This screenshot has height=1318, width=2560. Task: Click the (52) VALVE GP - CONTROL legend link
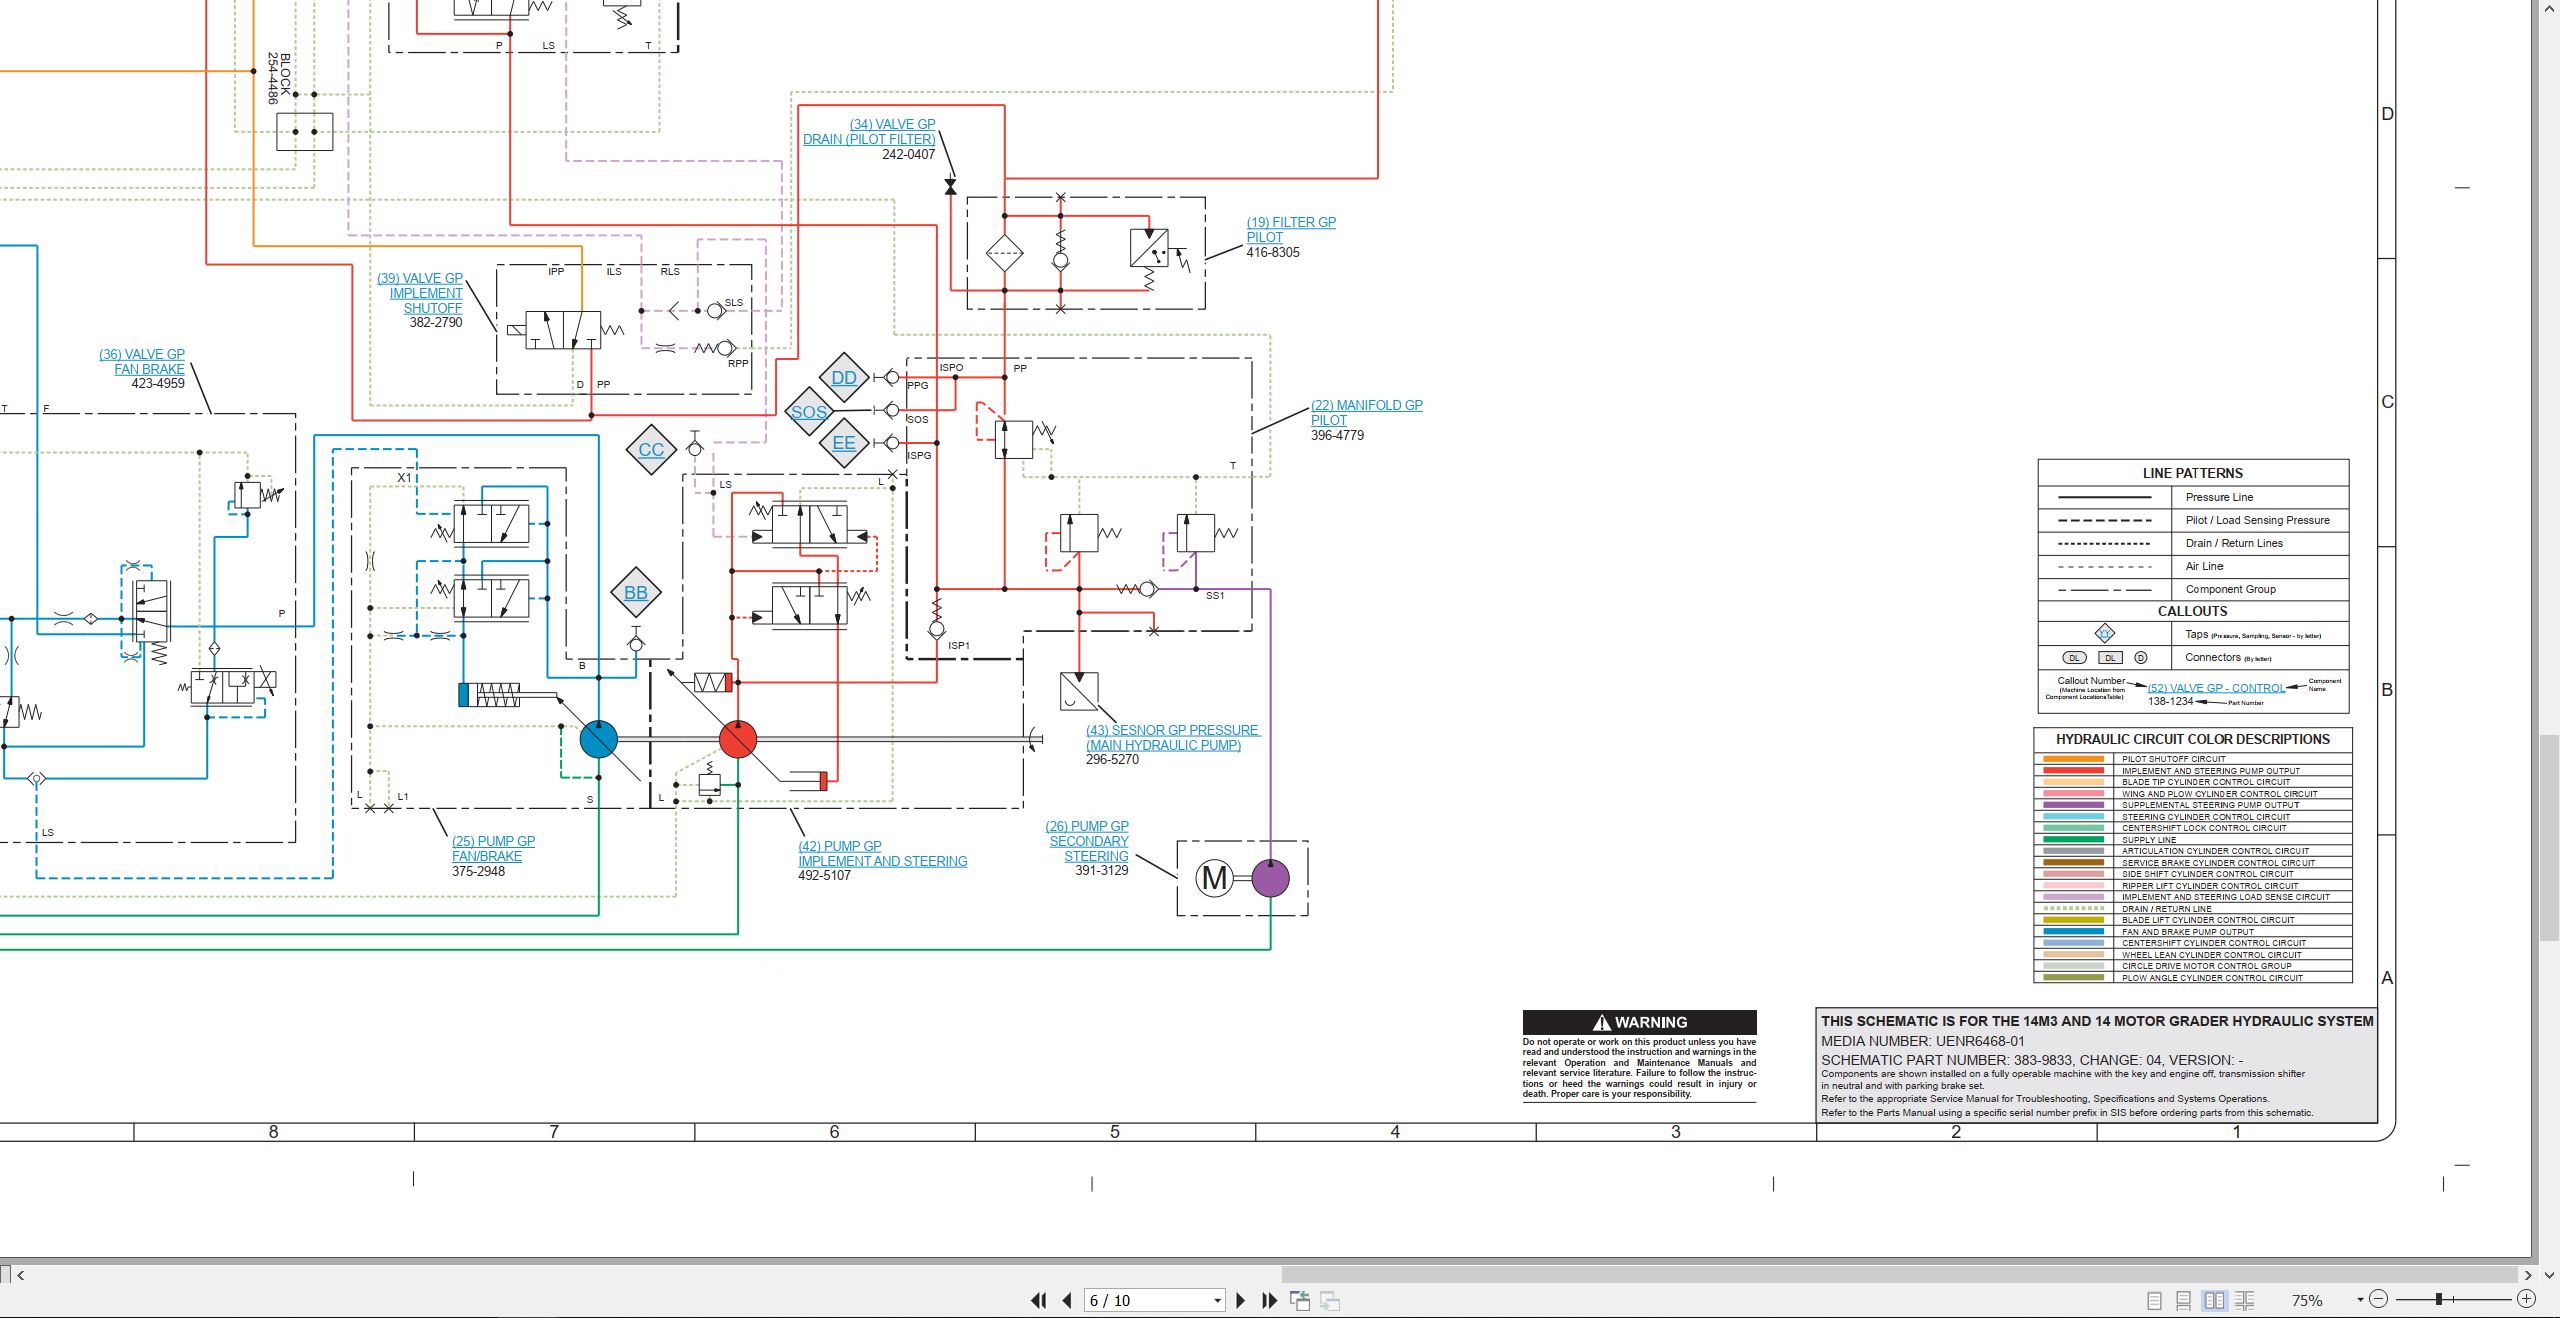click(x=2216, y=688)
